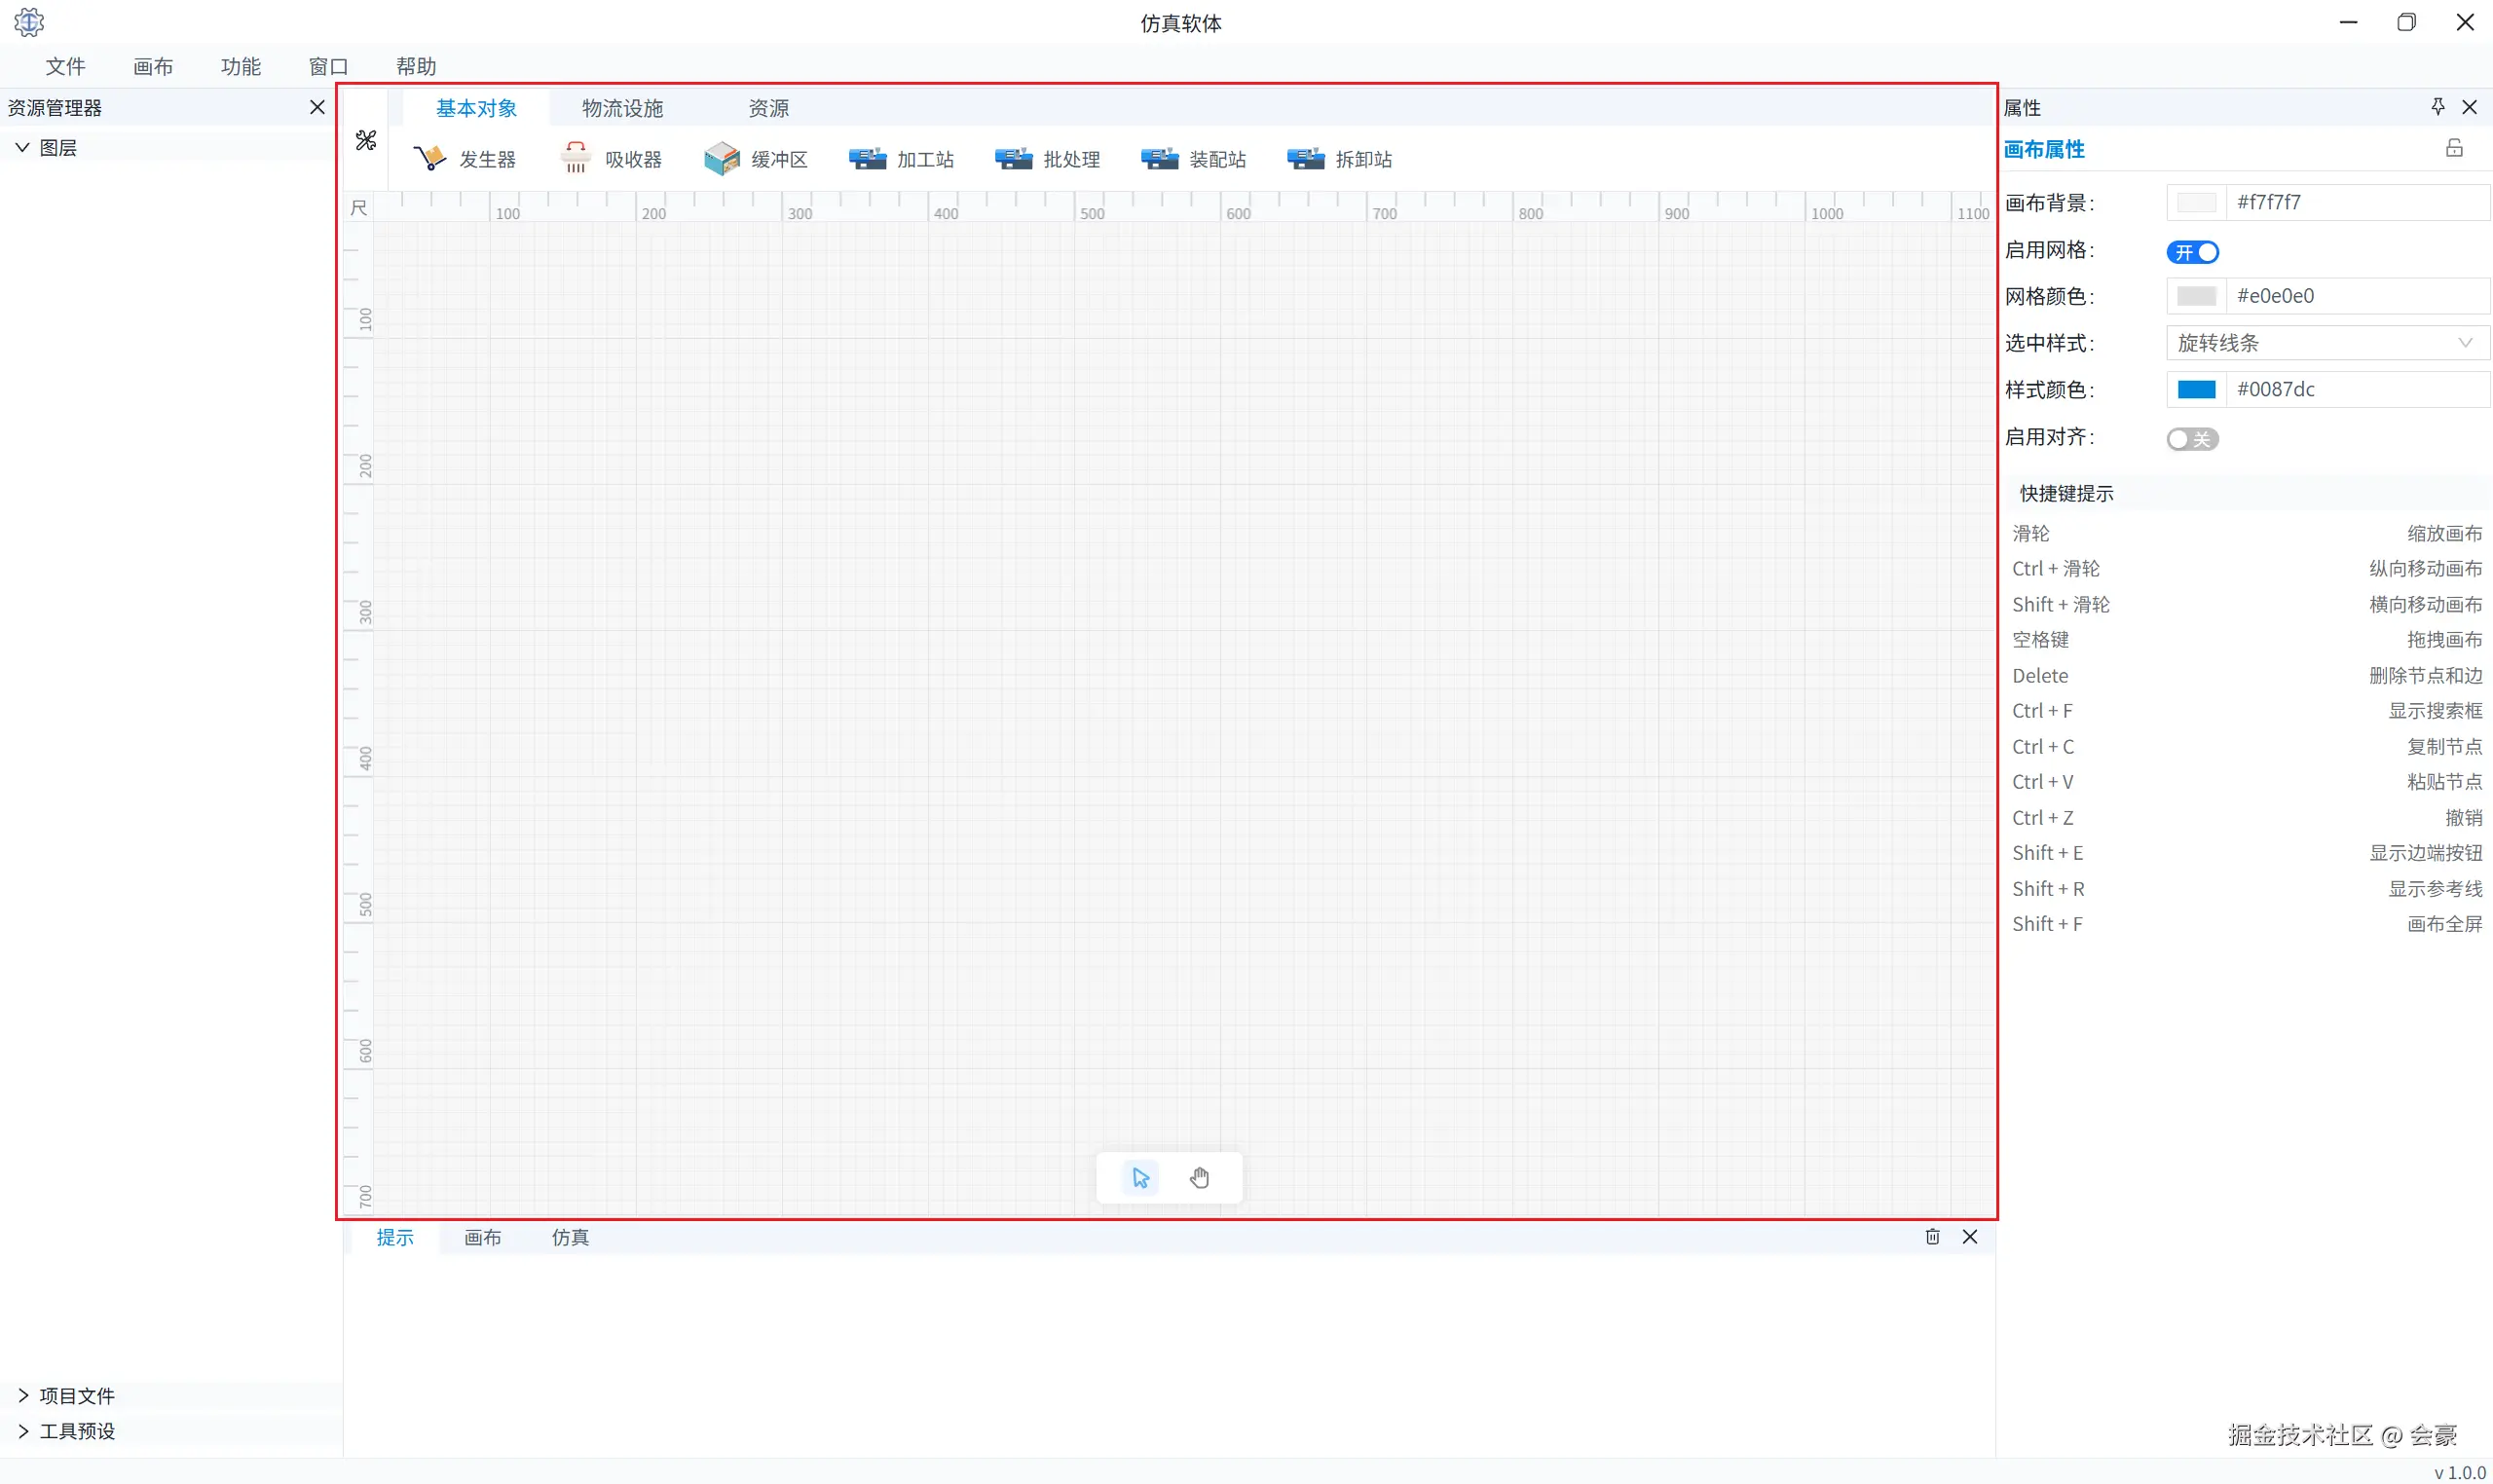This screenshot has width=2493, height=1484.
Task: Collapse the 图层 tree section
Action: tap(22, 147)
